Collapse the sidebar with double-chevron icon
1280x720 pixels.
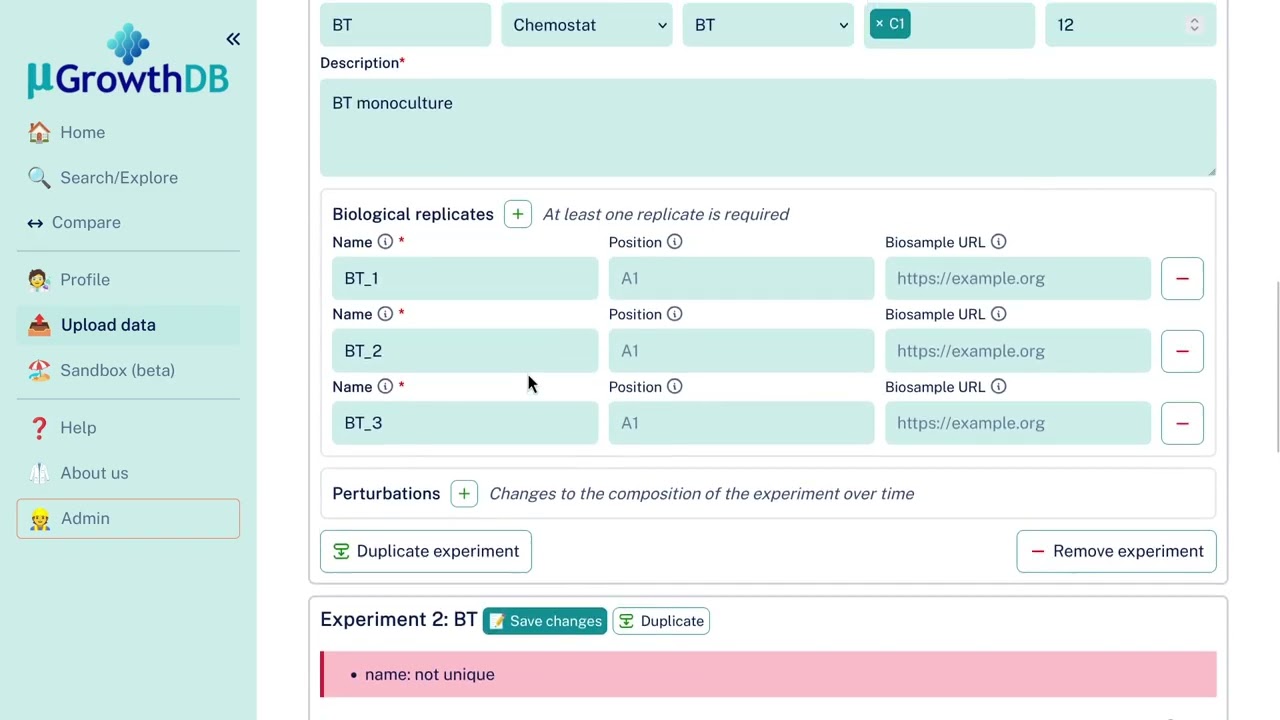pos(233,39)
